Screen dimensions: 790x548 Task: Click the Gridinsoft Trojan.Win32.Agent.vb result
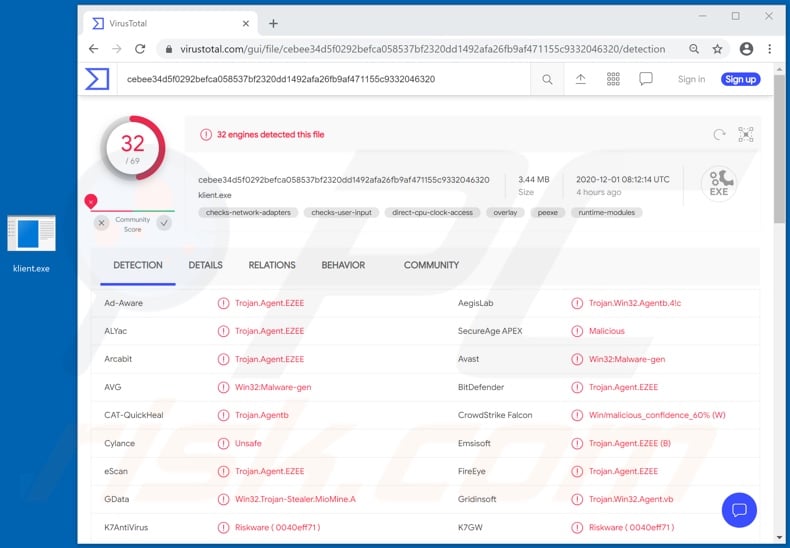pos(631,500)
